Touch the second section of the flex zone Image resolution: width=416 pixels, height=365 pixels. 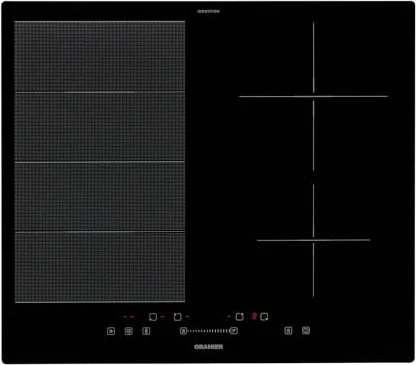coord(100,127)
